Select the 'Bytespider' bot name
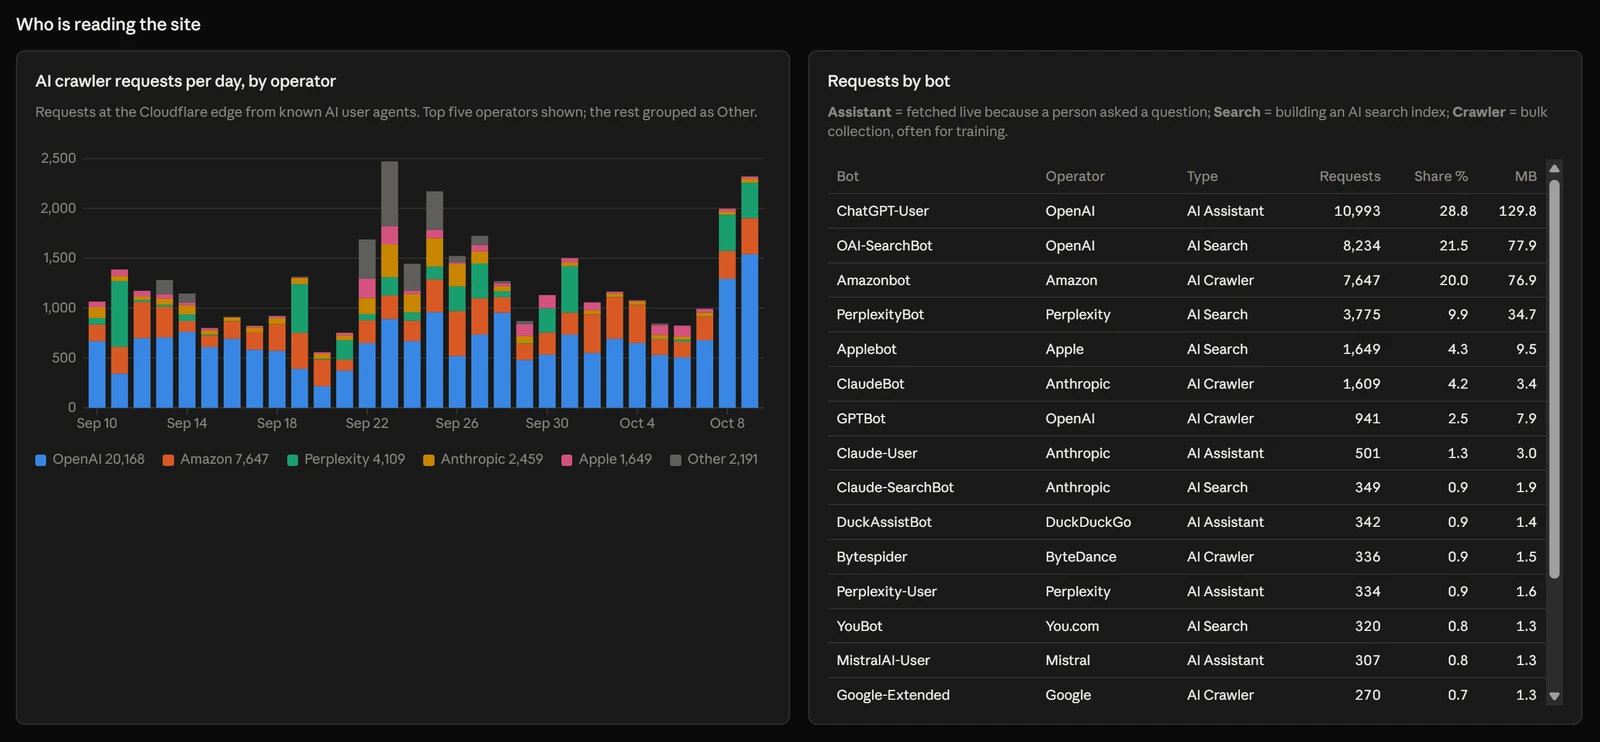 point(872,557)
